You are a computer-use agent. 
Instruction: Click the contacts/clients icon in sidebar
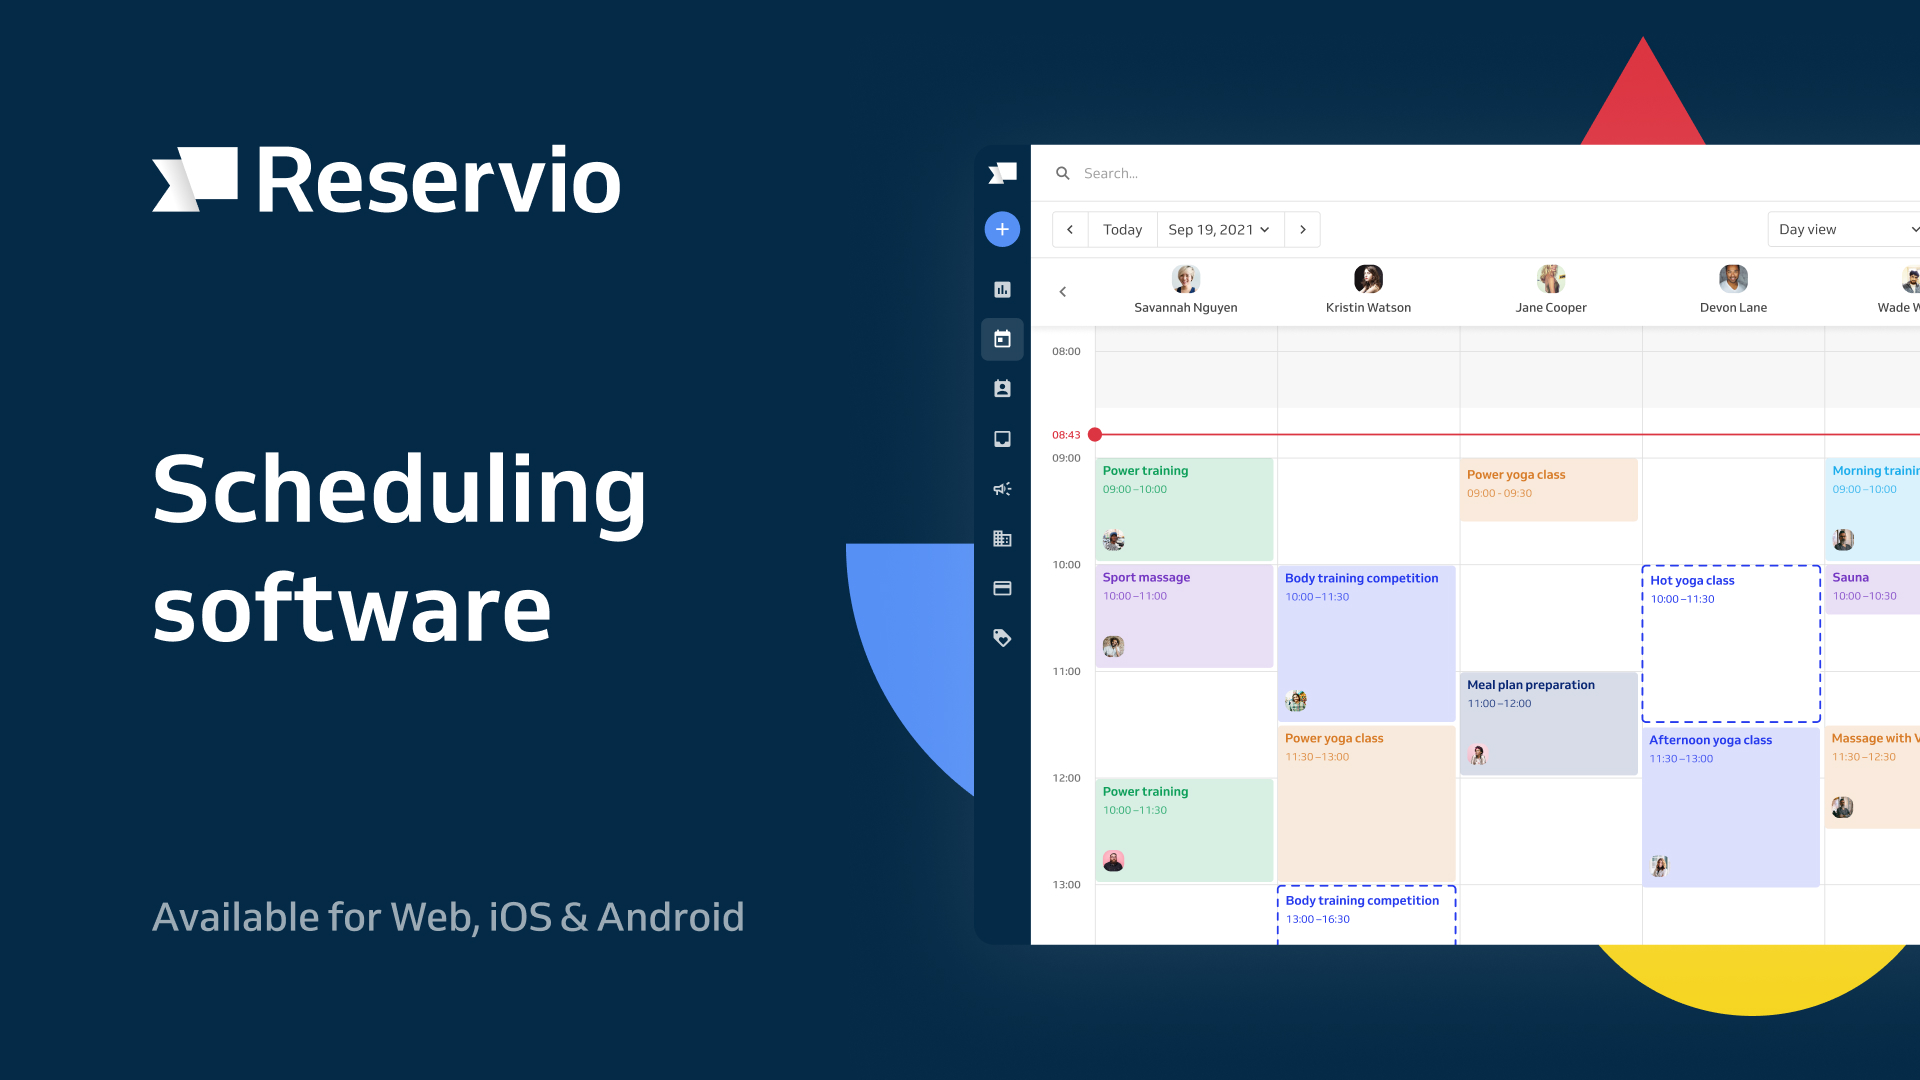click(1004, 389)
